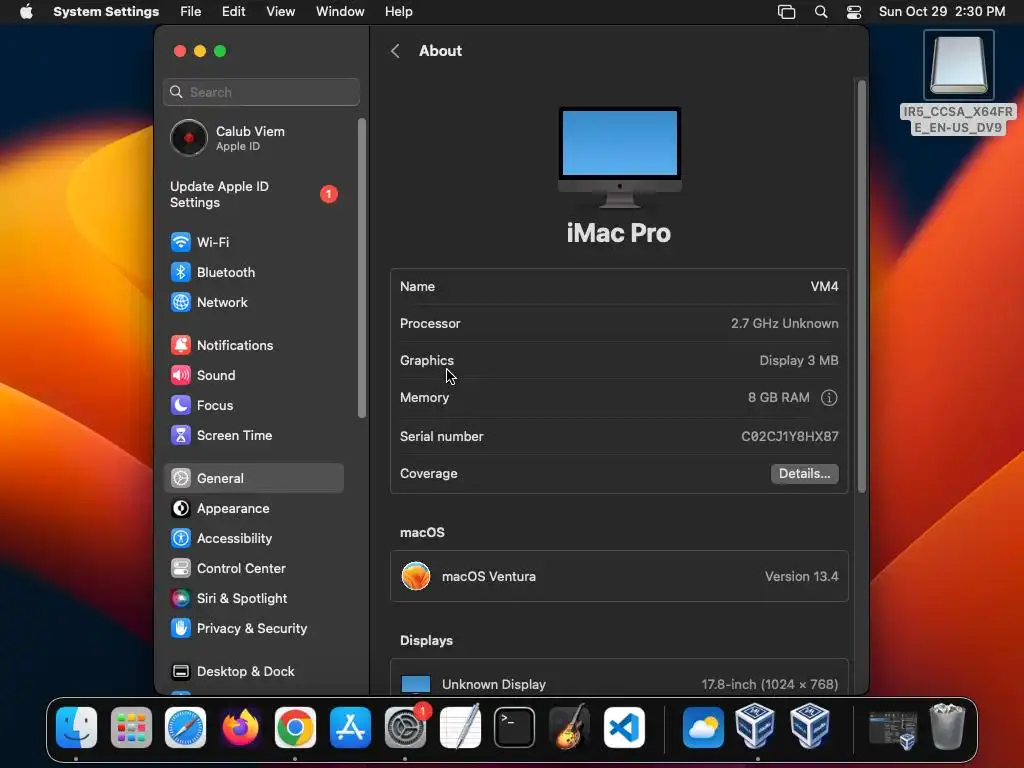Open the minimized window in Dock

(x=893, y=729)
